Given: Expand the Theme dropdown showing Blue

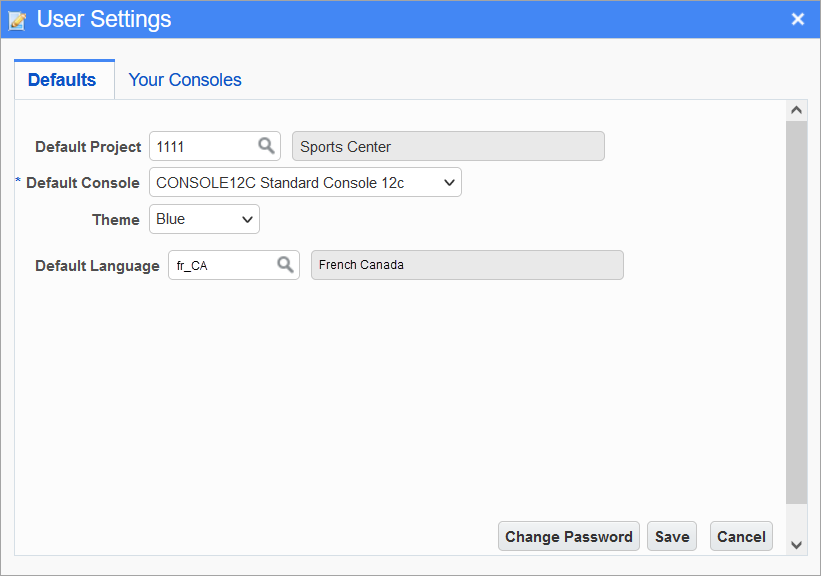Looking at the screenshot, I should [204, 219].
